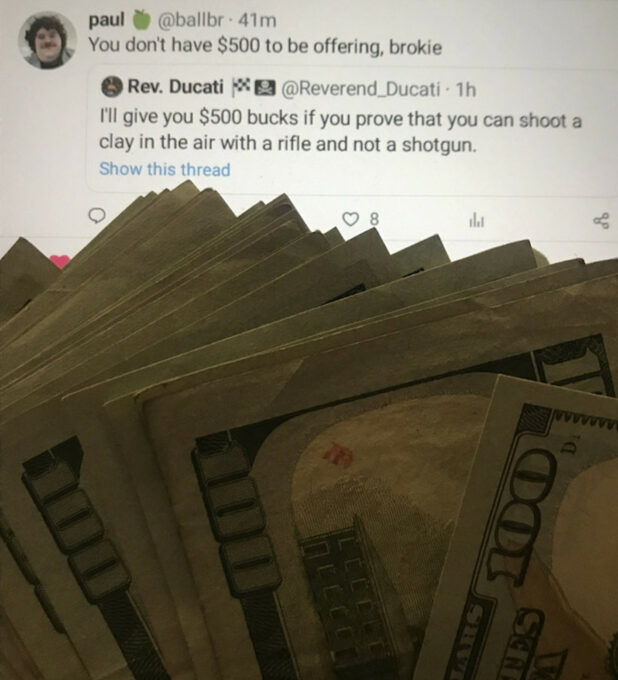Click the @ballbr handle
Screen dimensions: 618x680
tap(190, 20)
